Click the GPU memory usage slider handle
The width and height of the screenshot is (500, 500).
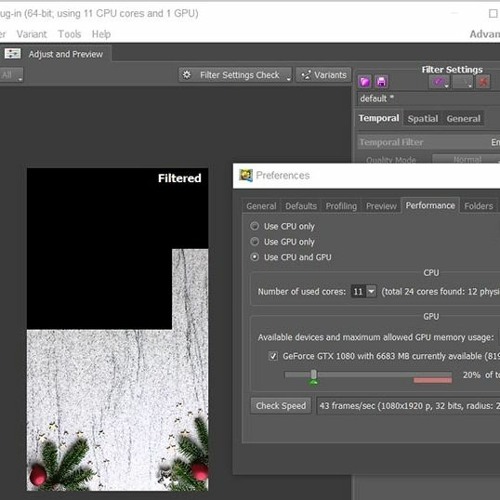coord(314,375)
